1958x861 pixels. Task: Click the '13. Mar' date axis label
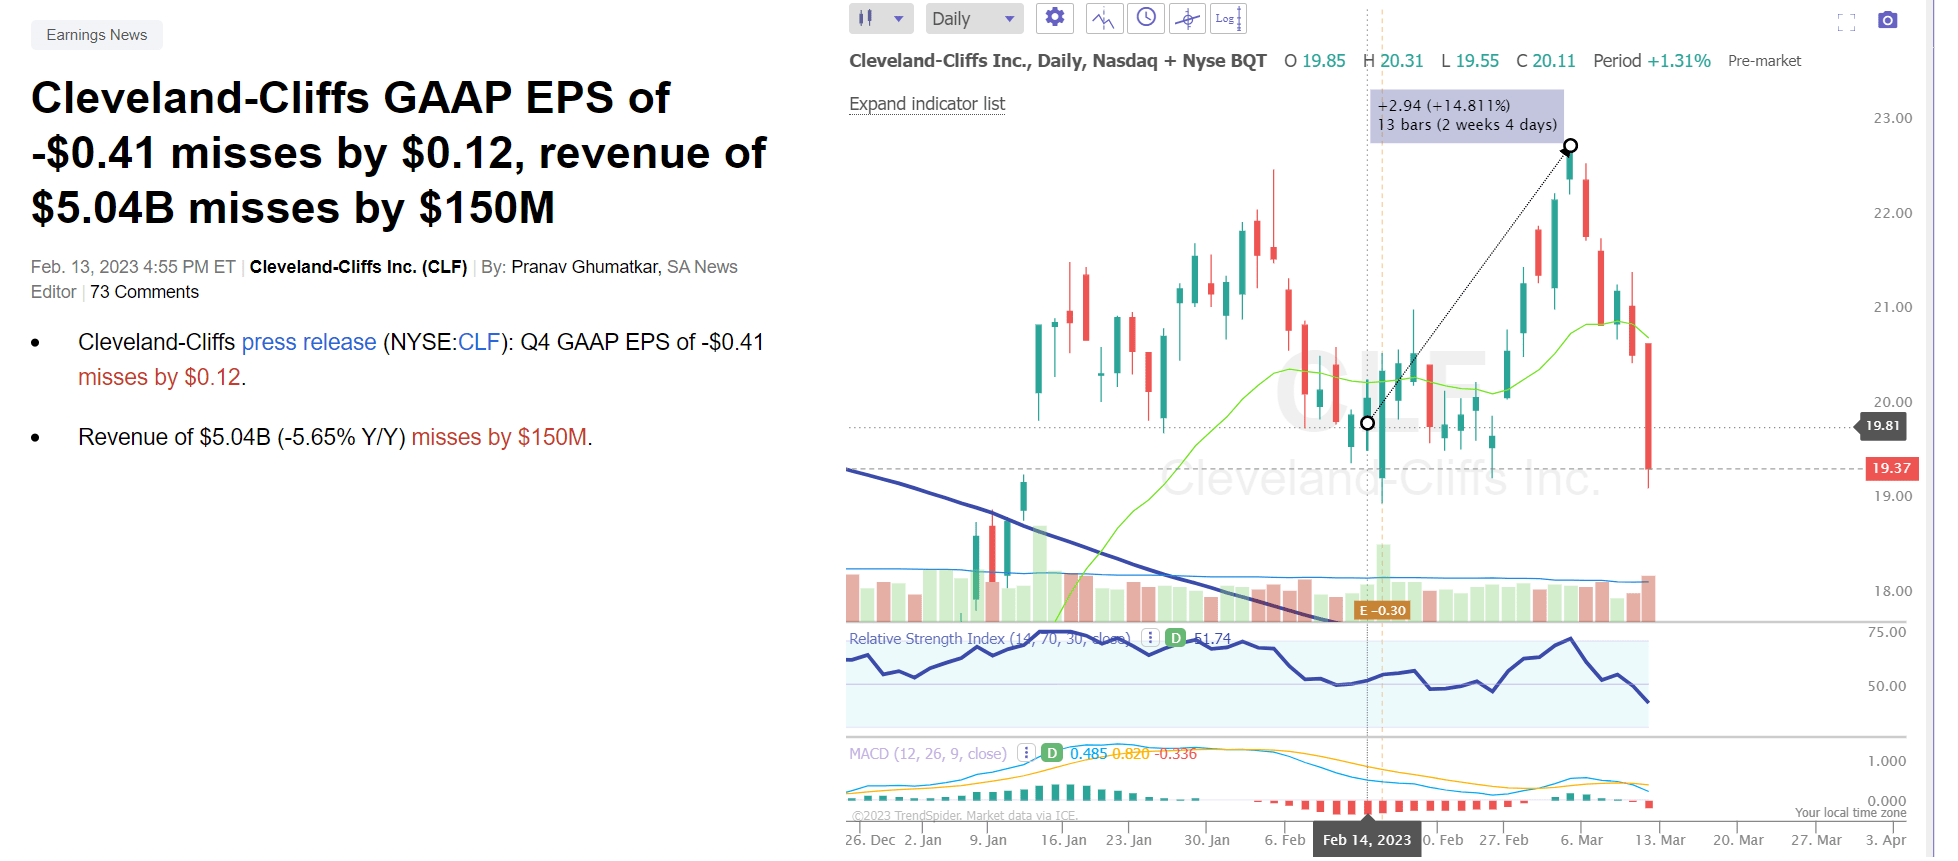[1660, 840]
